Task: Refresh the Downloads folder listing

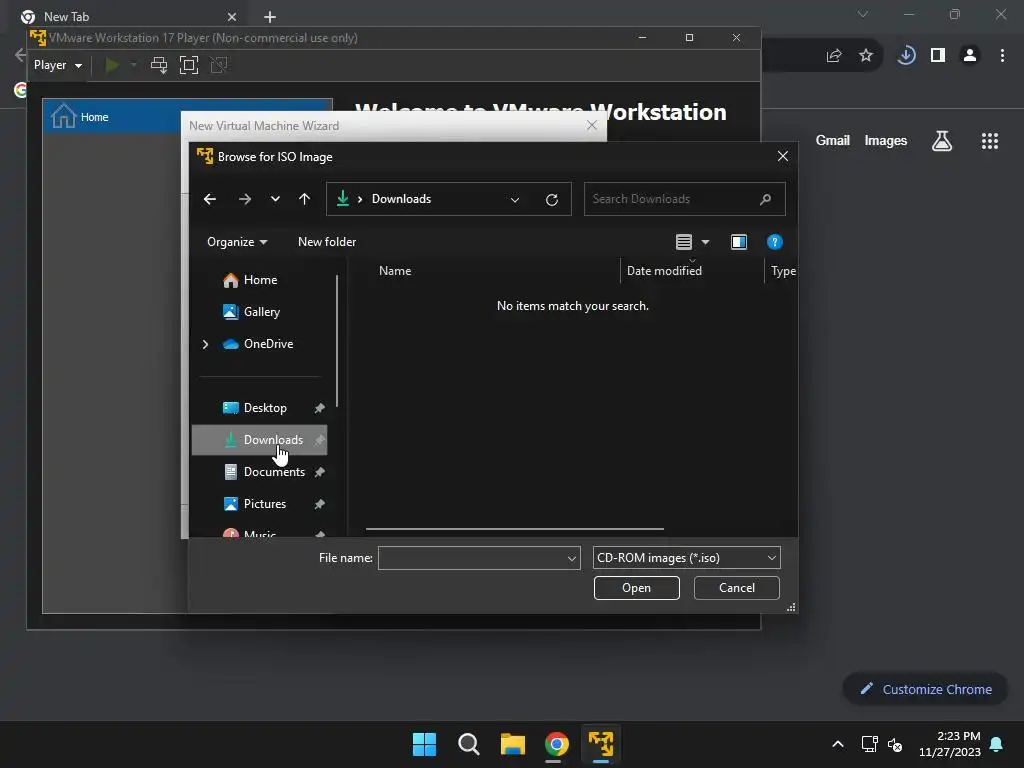Action: pyautogui.click(x=552, y=199)
